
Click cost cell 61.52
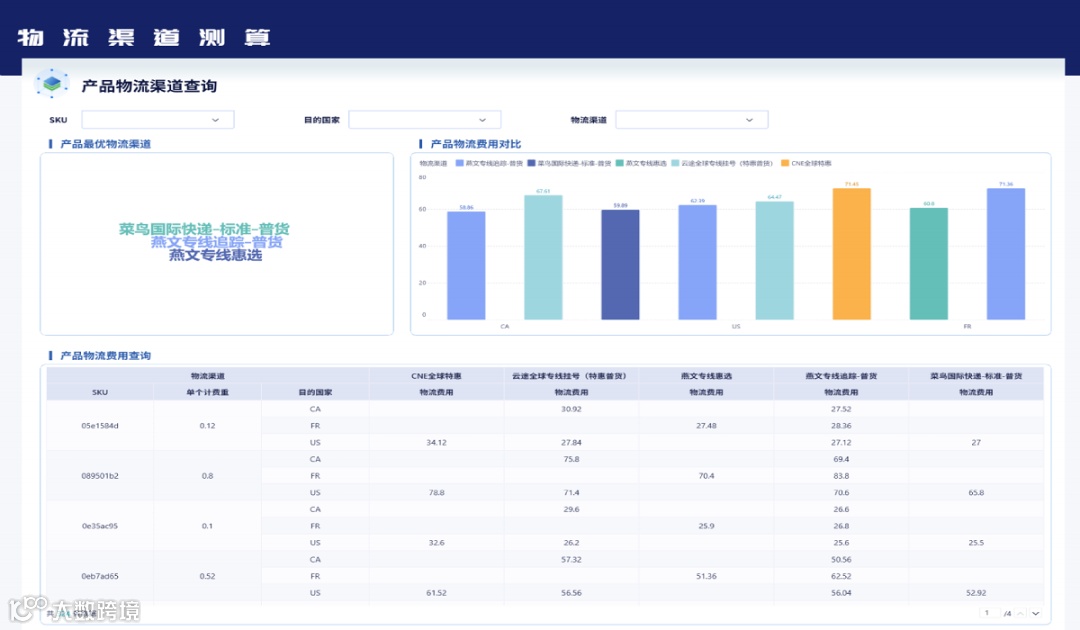(x=437, y=593)
